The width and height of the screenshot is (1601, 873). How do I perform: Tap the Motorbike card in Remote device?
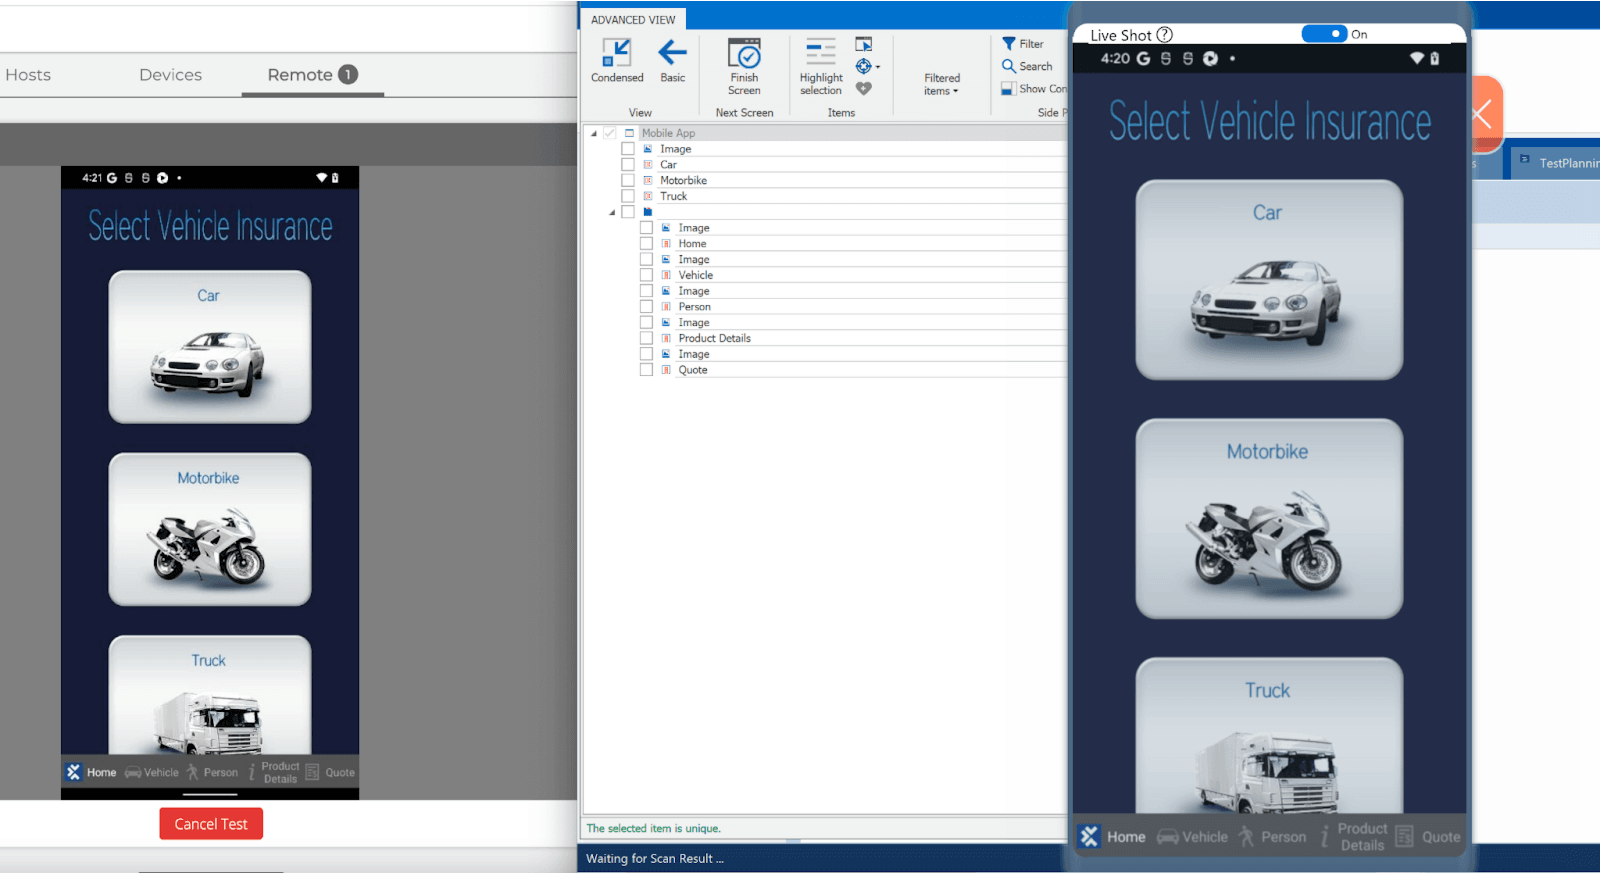(210, 529)
